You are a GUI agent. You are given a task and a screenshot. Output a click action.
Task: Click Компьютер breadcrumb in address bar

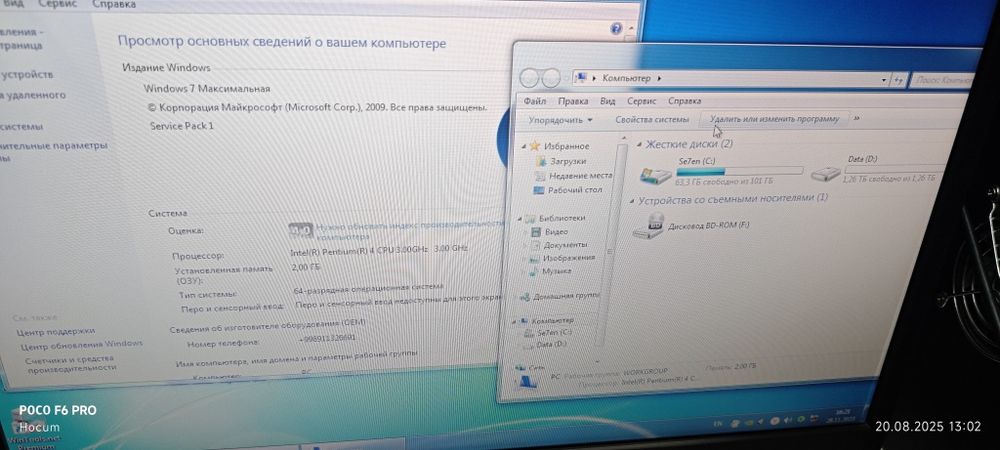coord(626,78)
